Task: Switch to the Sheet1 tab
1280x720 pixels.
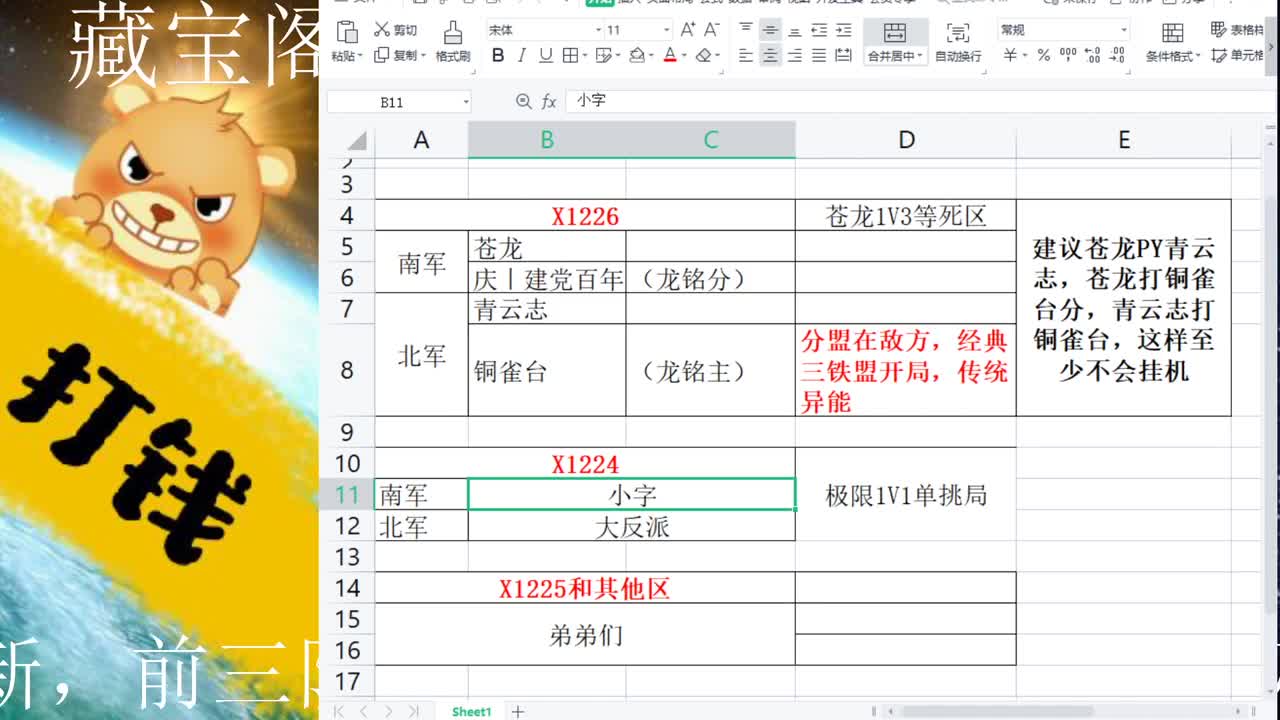Action: [471, 712]
